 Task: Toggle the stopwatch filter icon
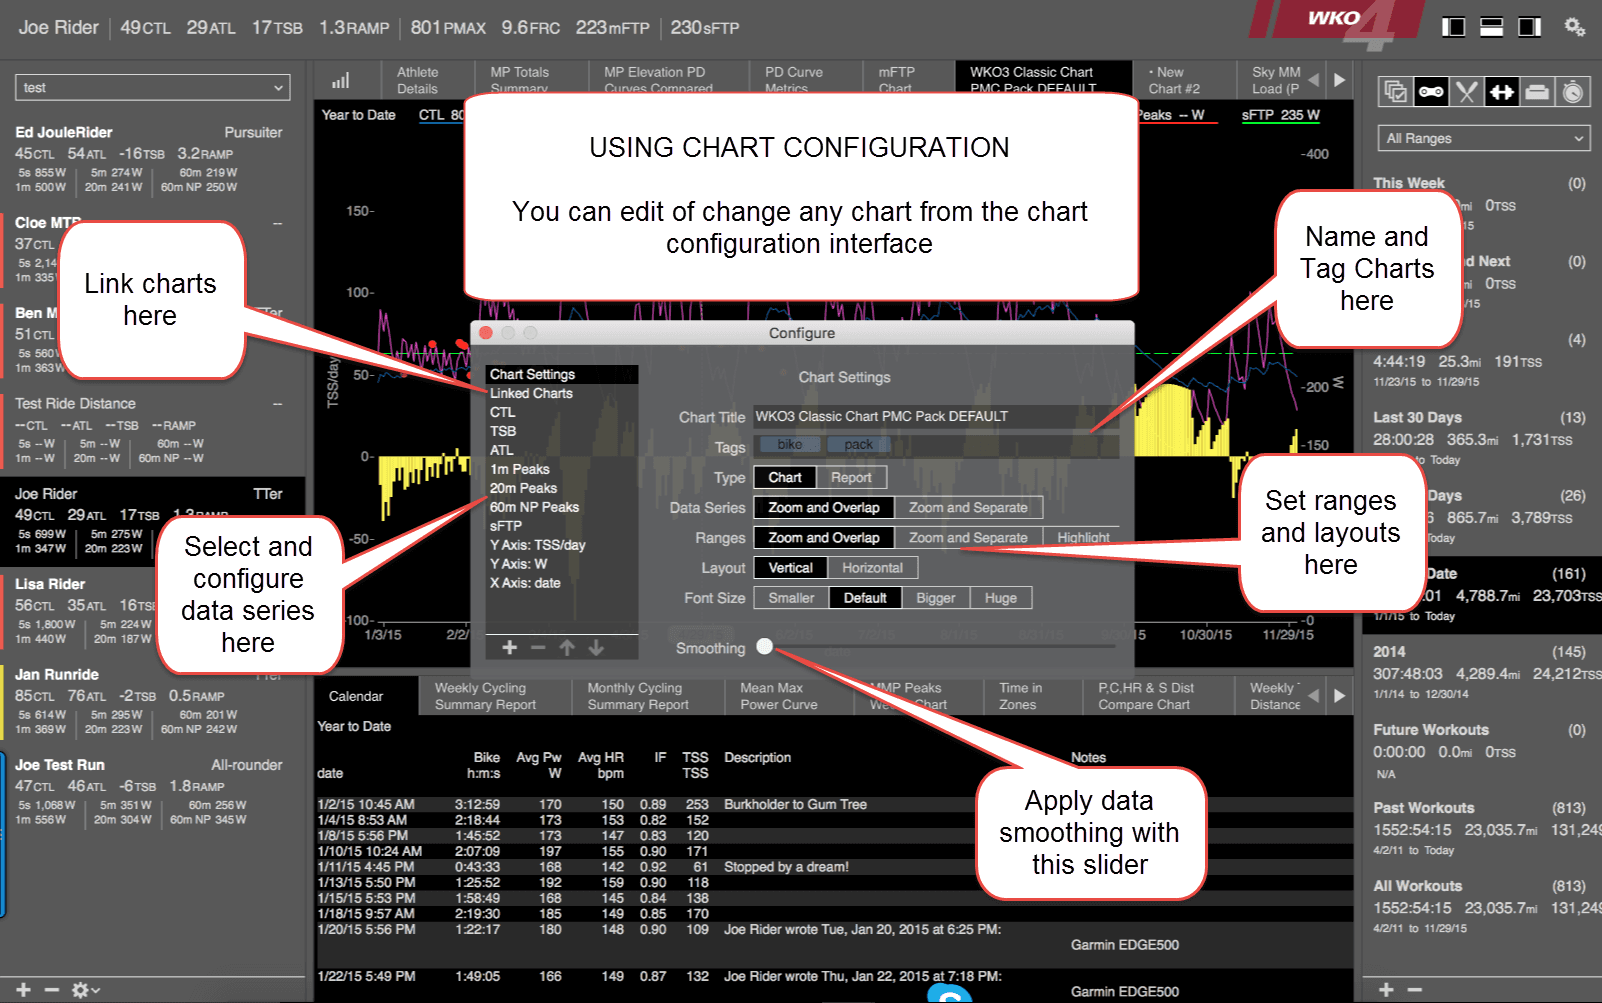click(x=1573, y=92)
